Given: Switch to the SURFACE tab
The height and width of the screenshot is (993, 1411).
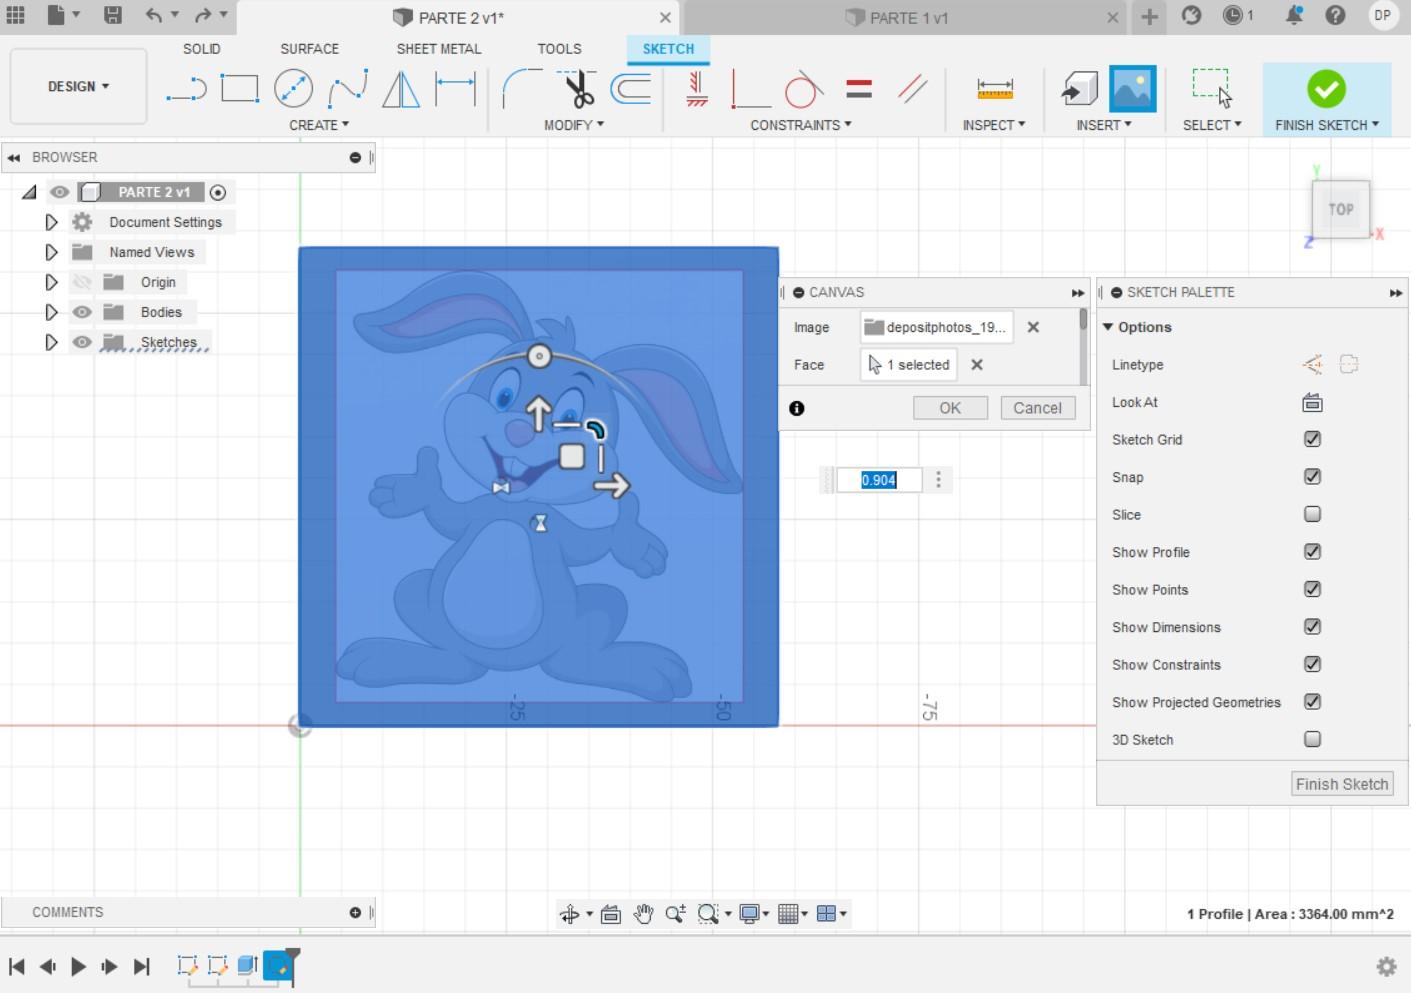Looking at the screenshot, I should coord(309,48).
